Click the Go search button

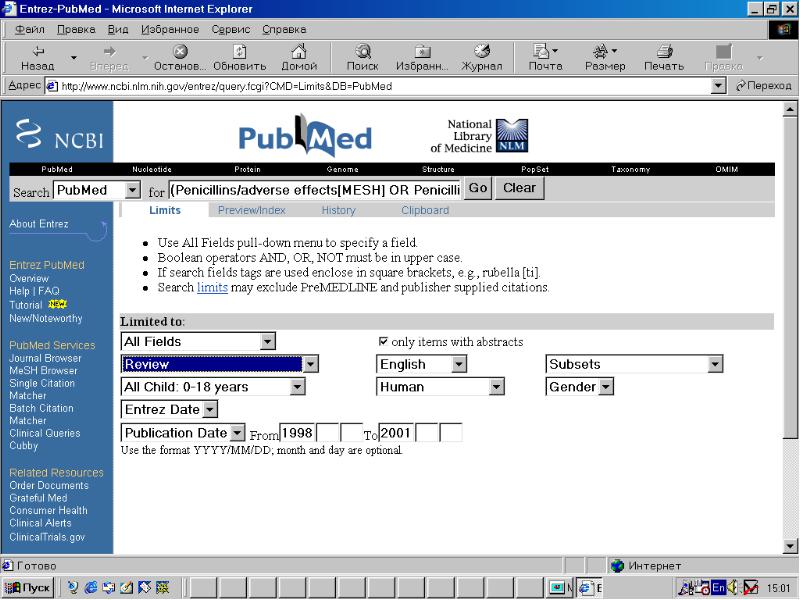coord(478,188)
